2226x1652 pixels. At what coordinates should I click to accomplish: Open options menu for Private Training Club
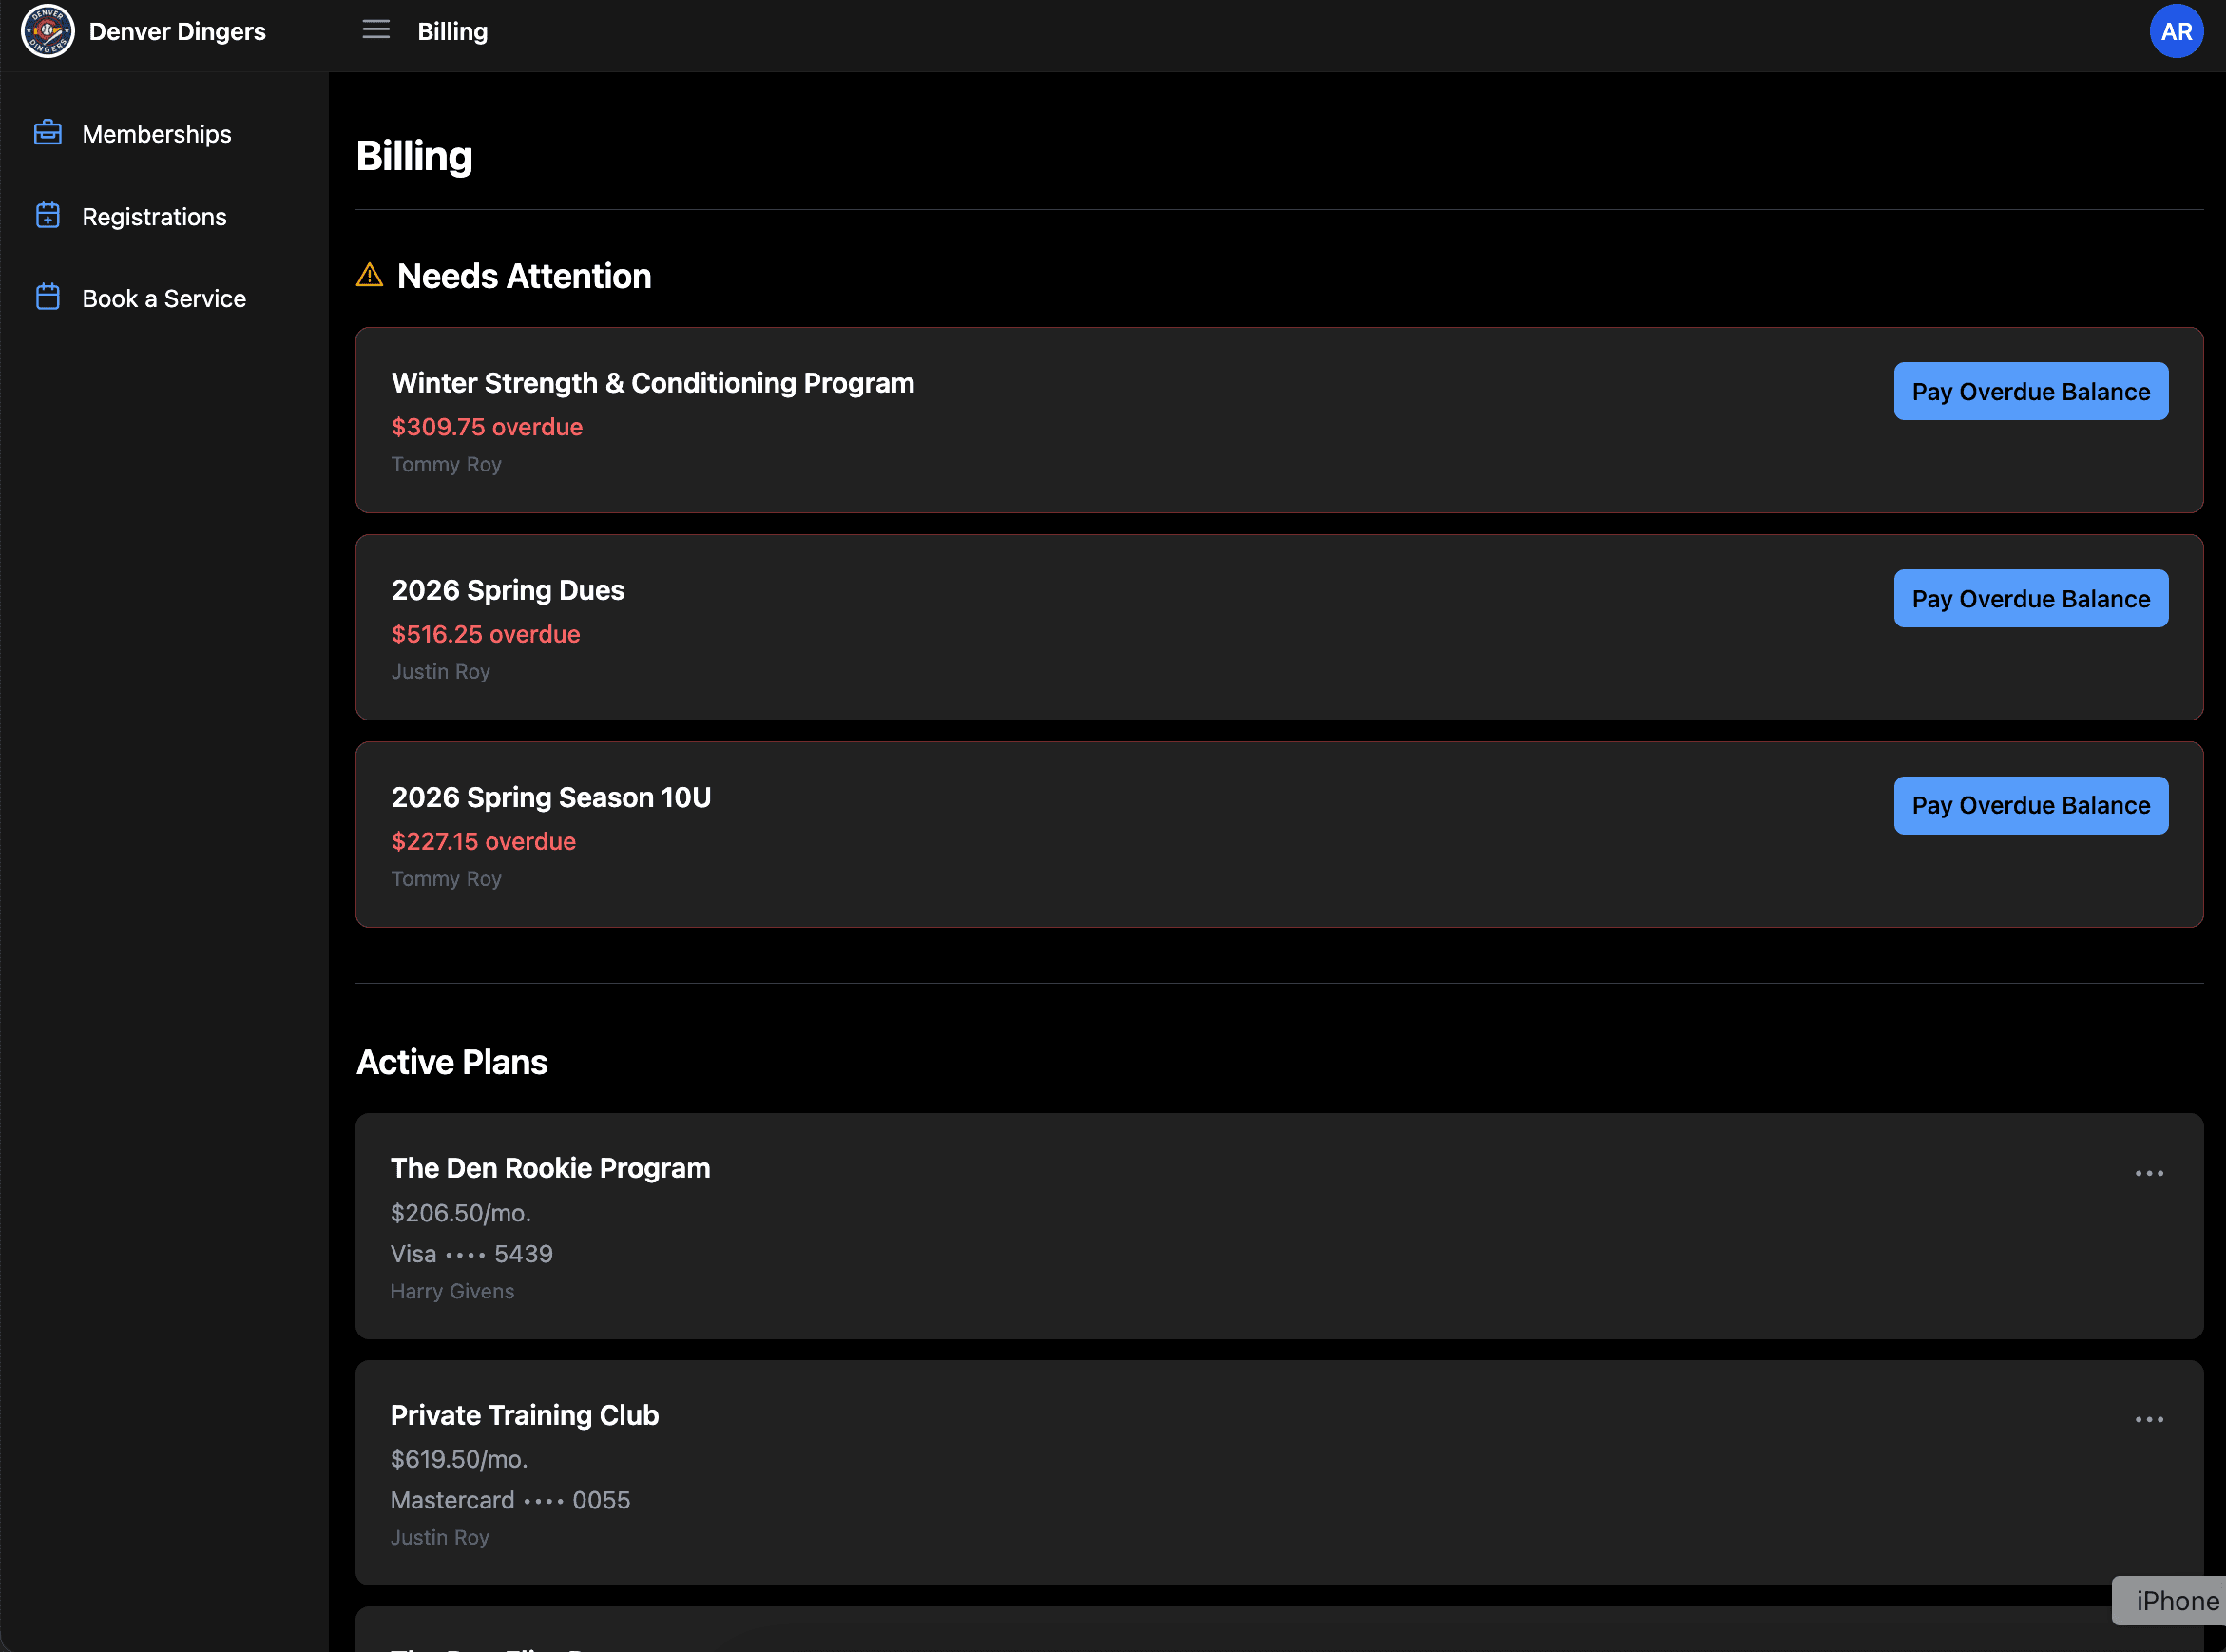(2148, 1419)
